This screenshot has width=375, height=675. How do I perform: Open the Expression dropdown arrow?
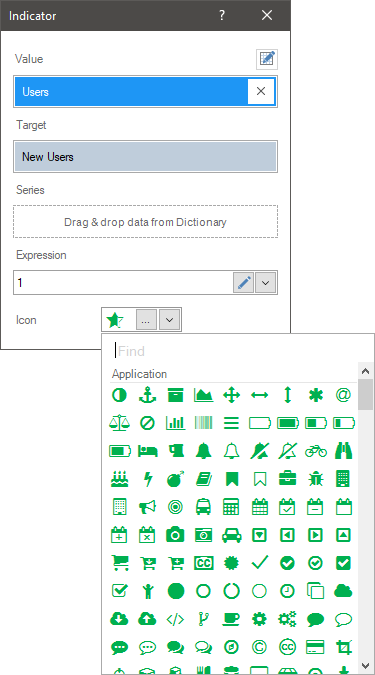(266, 282)
